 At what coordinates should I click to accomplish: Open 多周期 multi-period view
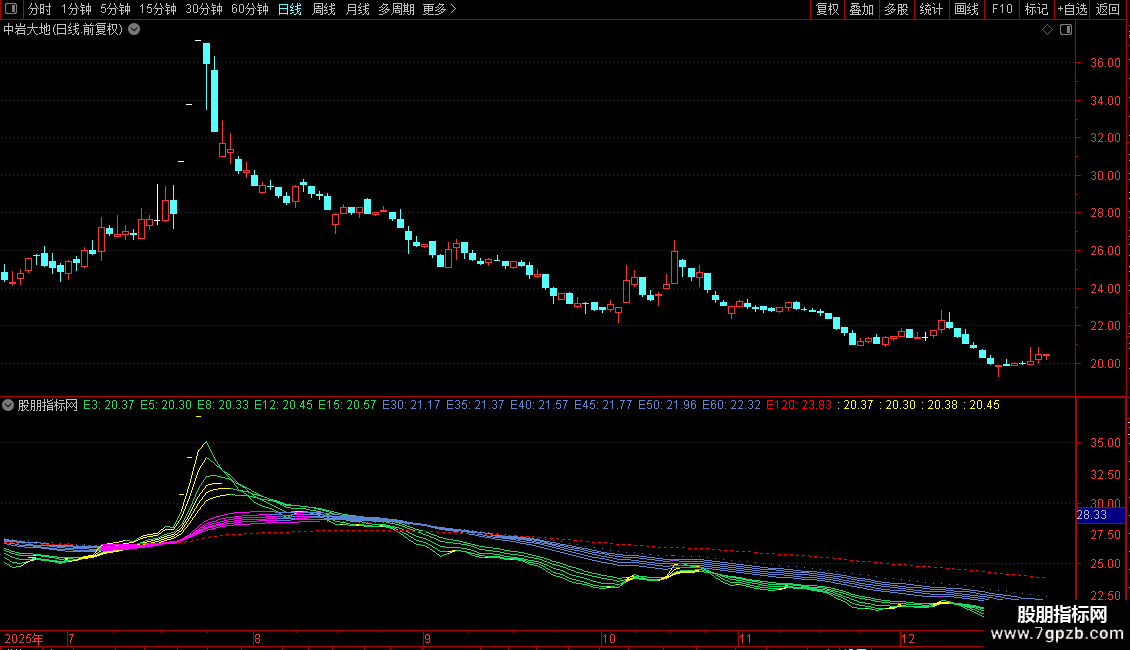pos(396,9)
